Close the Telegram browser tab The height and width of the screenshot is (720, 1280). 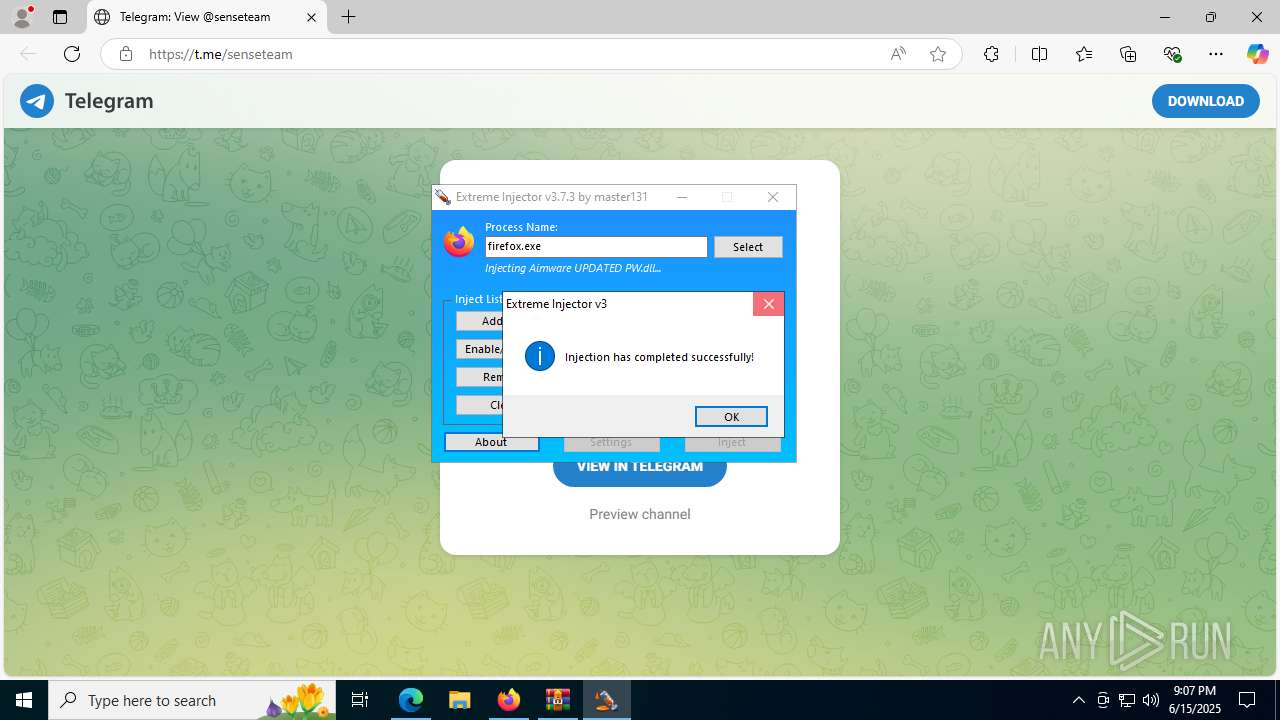[312, 17]
